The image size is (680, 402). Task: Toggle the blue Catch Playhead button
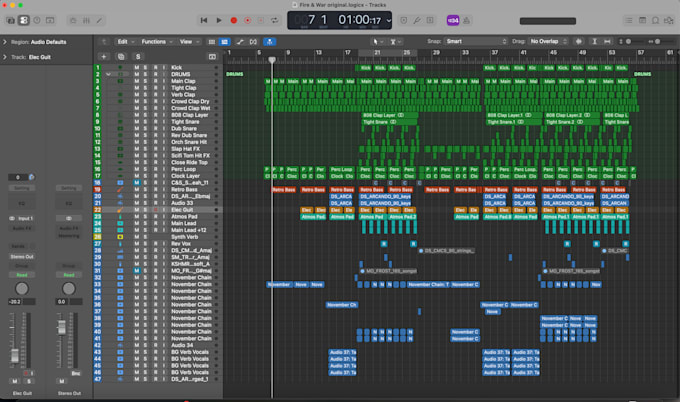coord(270,42)
